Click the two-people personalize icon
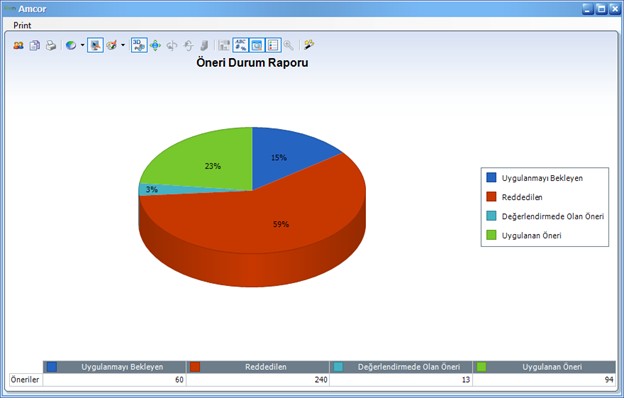This screenshot has height=398, width=624. coord(18,45)
